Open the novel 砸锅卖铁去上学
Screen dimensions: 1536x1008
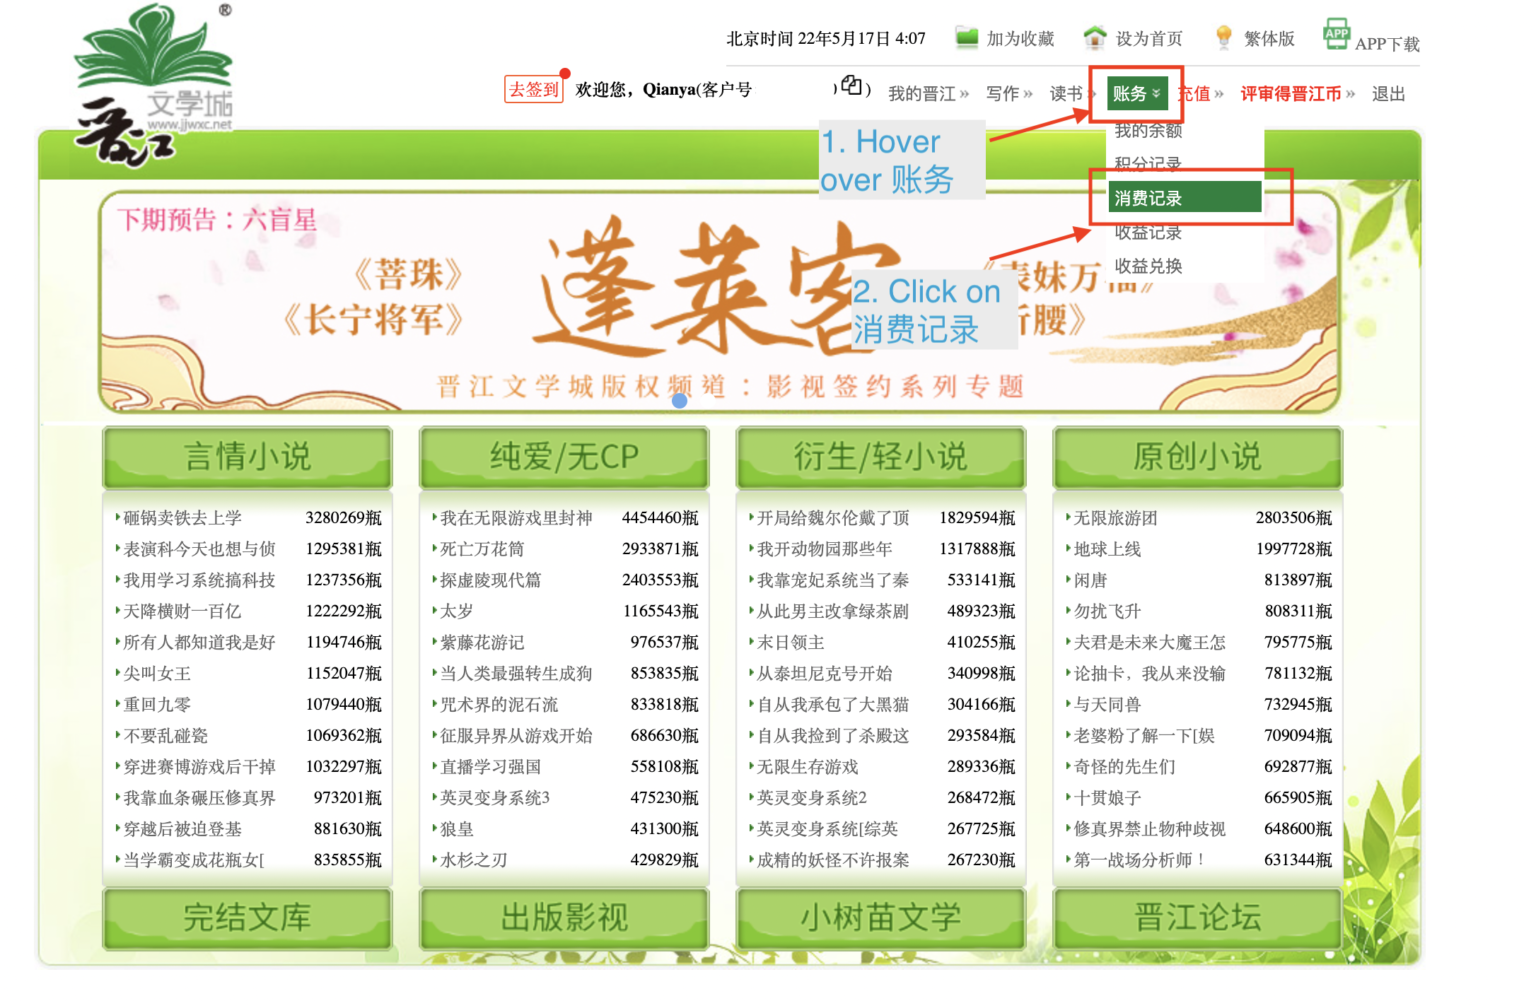183,518
